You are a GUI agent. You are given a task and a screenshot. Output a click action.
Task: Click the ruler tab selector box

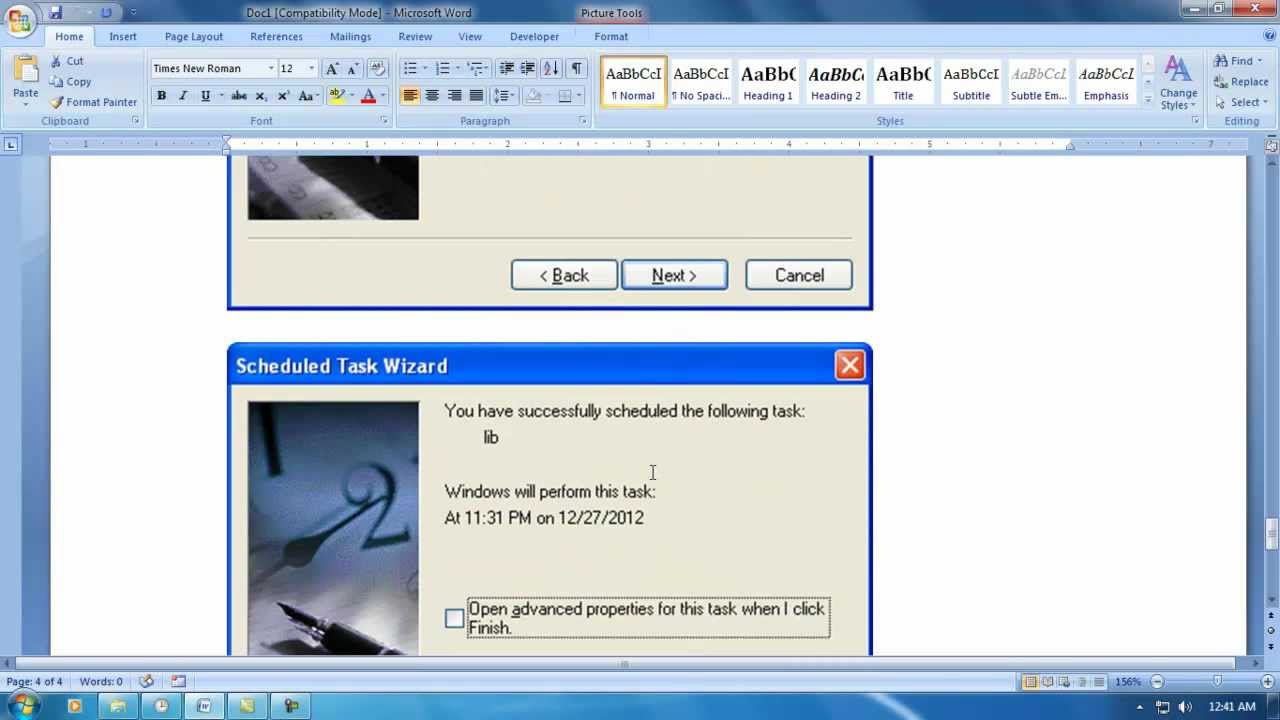(x=10, y=145)
